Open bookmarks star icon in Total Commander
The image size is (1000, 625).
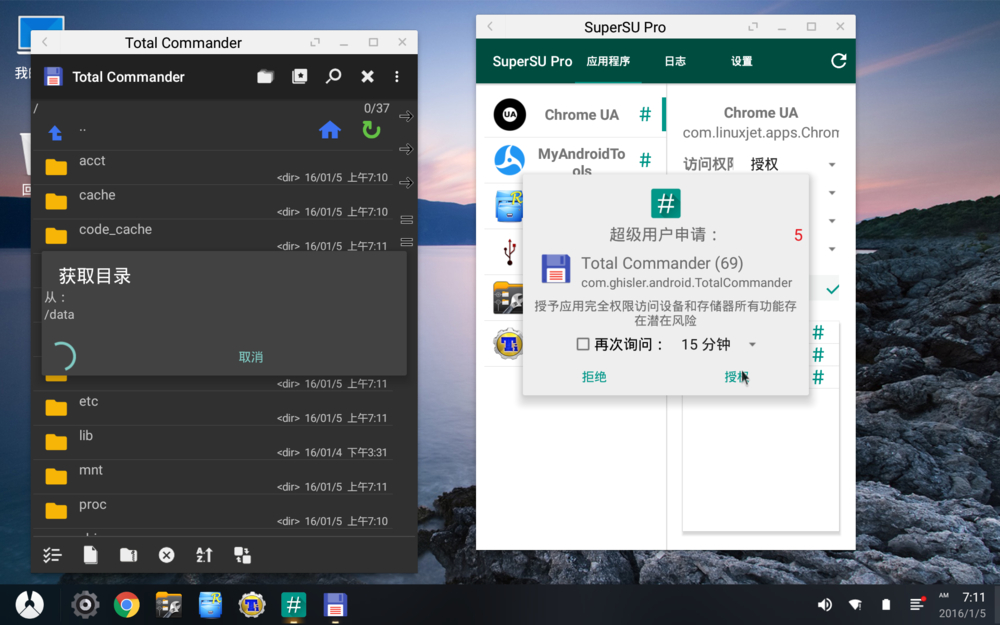click(299, 77)
